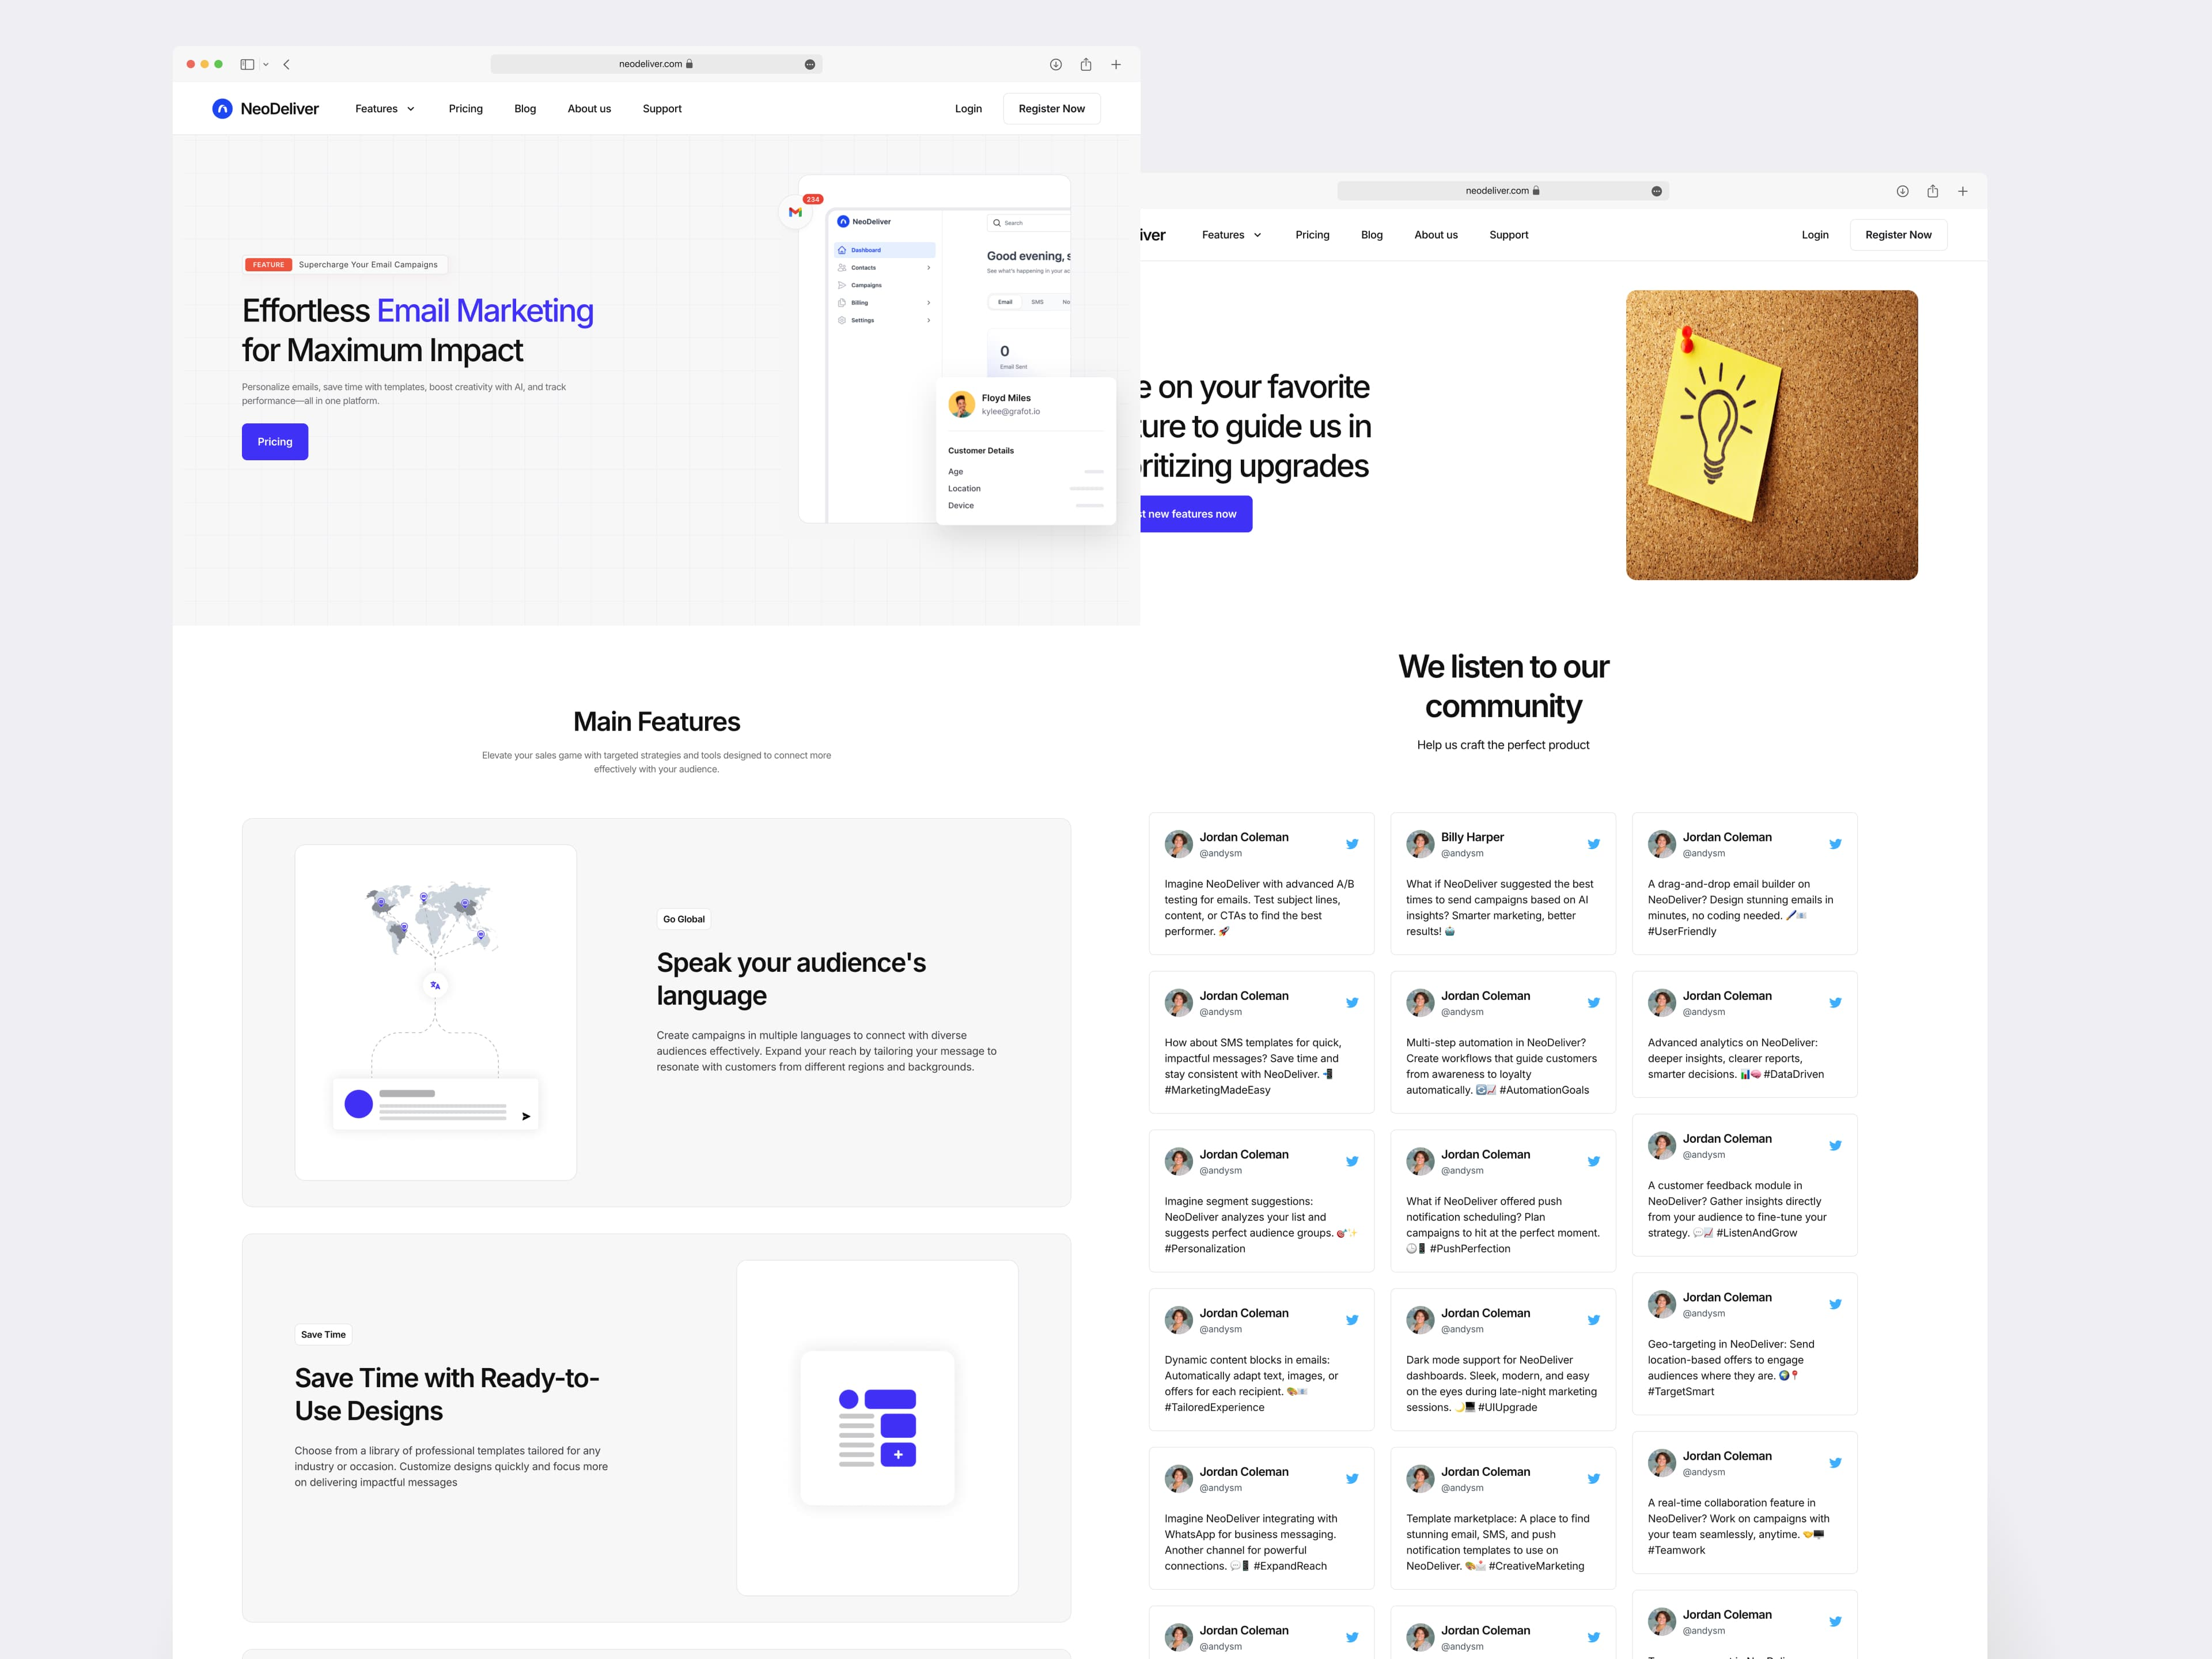Click the 'new features now' blue button
This screenshot has height=1659, width=2212.
point(1196,514)
